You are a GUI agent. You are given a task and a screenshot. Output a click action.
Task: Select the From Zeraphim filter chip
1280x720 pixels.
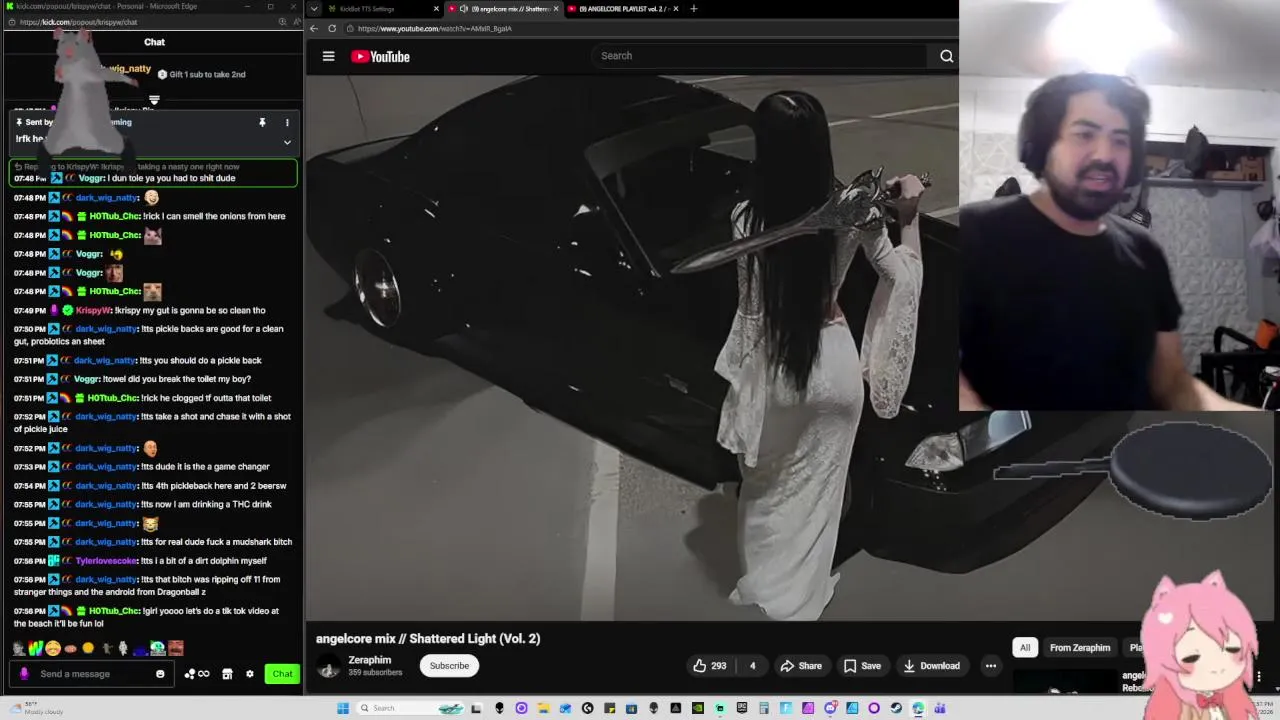click(x=1080, y=648)
